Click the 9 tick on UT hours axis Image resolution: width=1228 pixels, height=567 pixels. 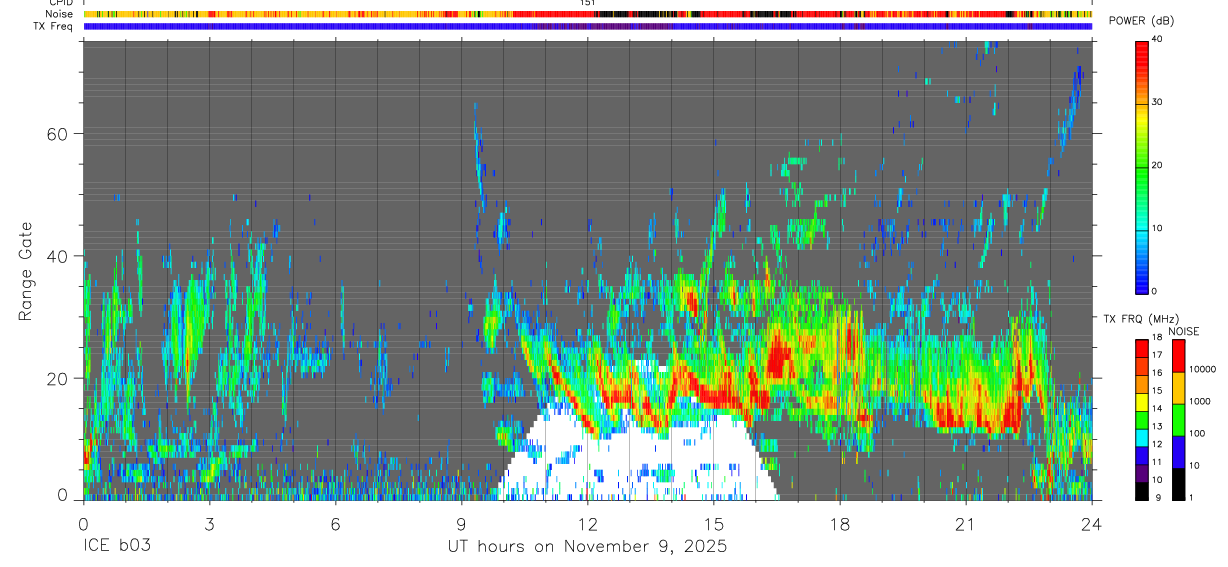click(x=461, y=524)
